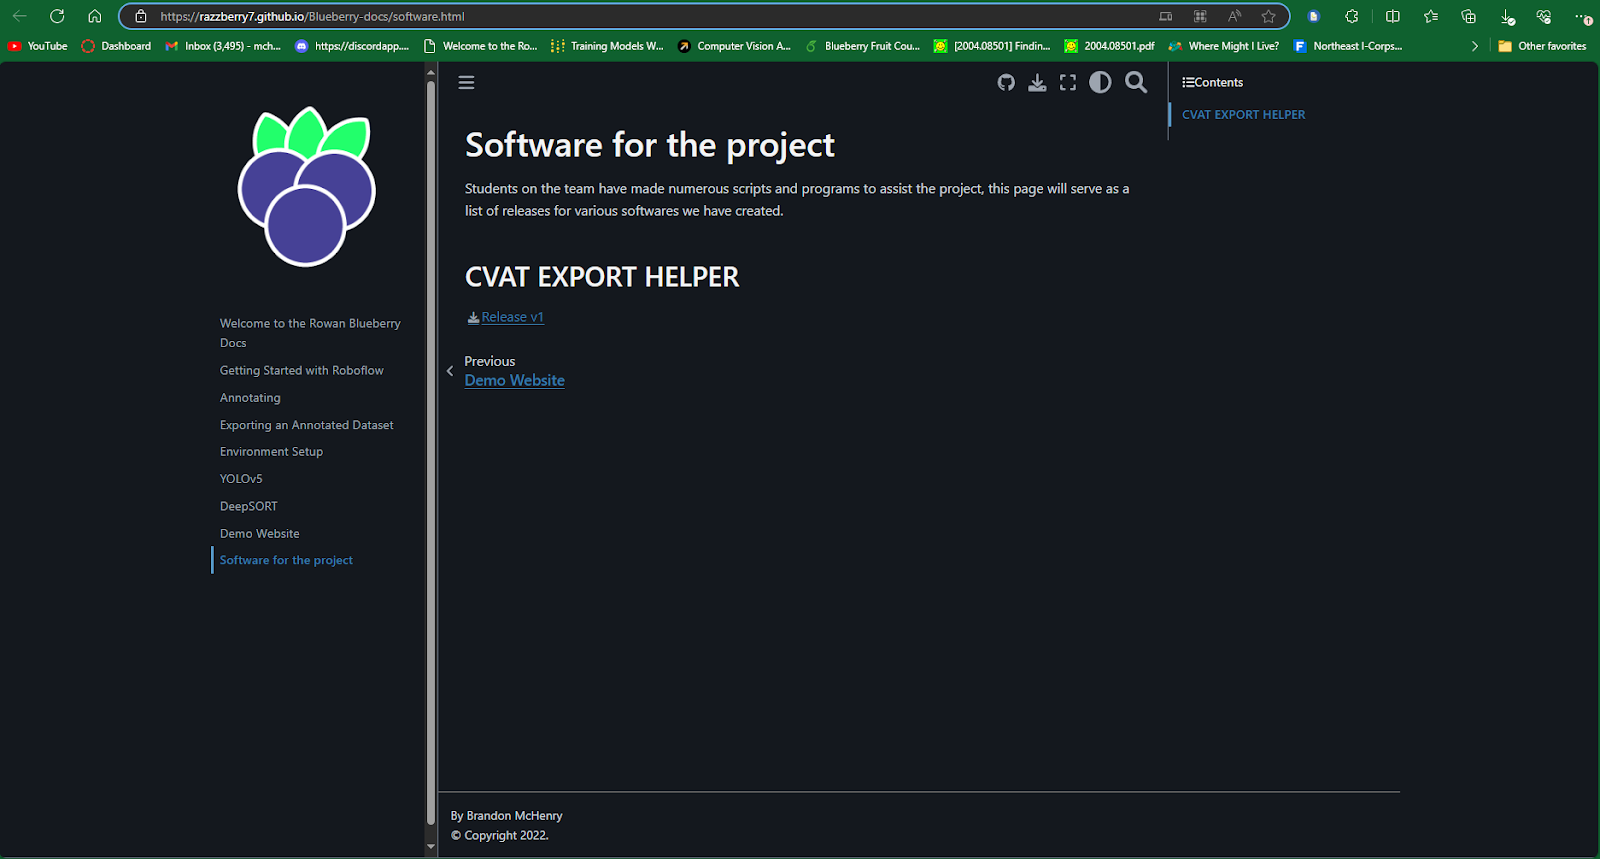Add this page to favorites star
The width and height of the screenshot is (1600, 859).
click(x=1269, y=16)
